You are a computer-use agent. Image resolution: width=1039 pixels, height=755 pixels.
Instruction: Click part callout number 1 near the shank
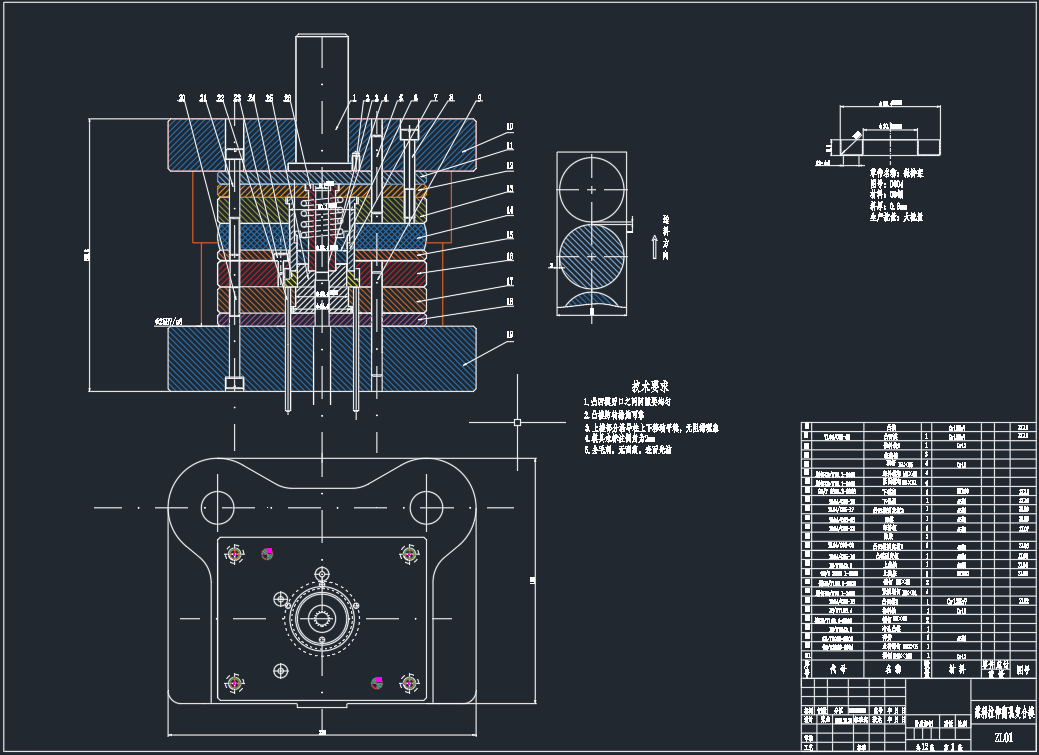[355, 98]
